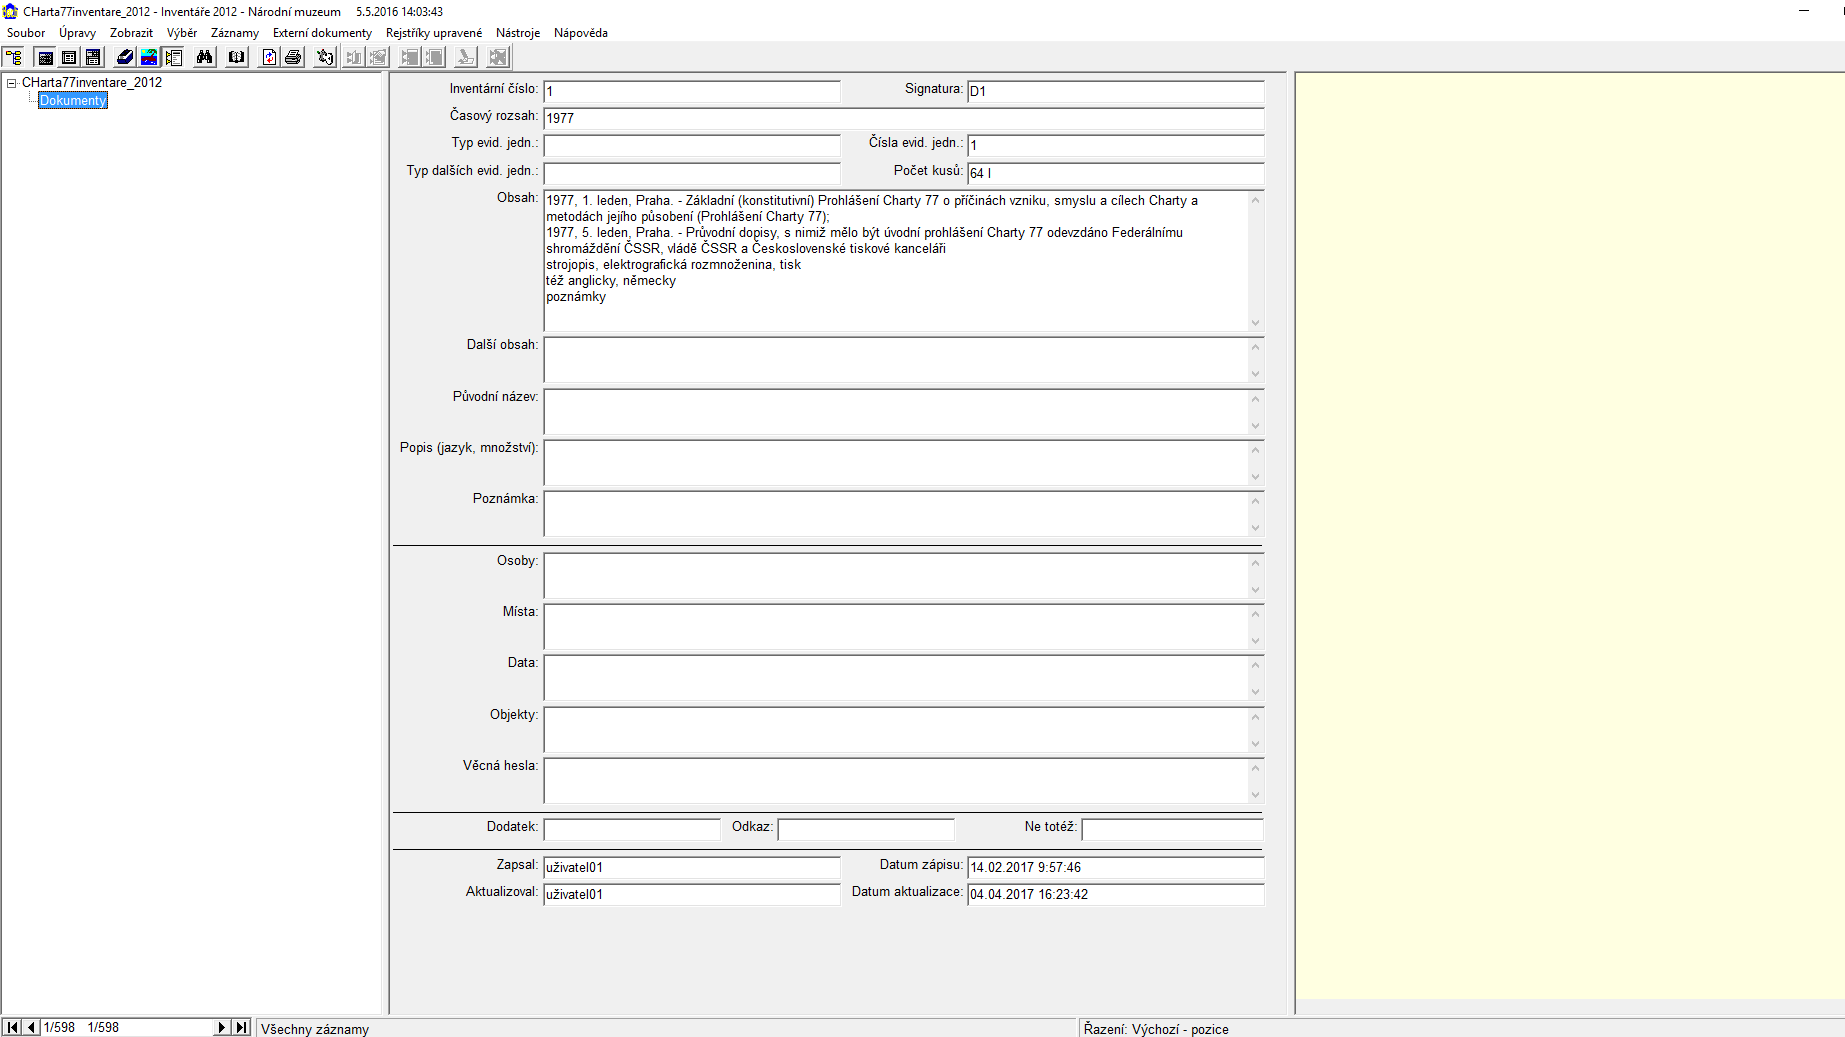Viewport: 1845px width, 1037px height.
Task: Jump to the last record button
Action: click(x=241, y=1027)
